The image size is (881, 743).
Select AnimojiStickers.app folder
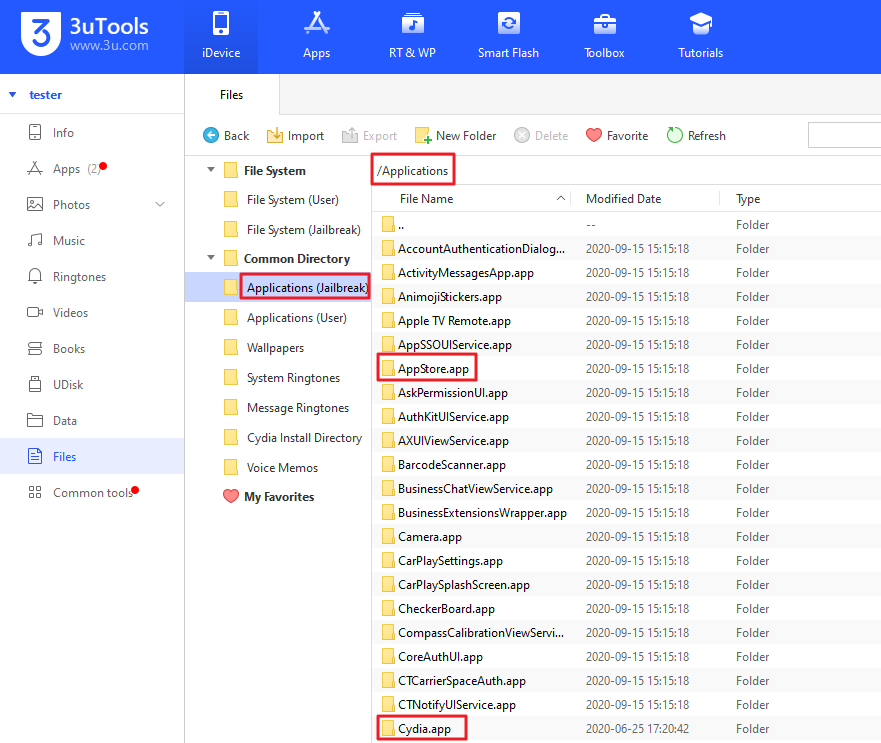click(x=626, y=297)
